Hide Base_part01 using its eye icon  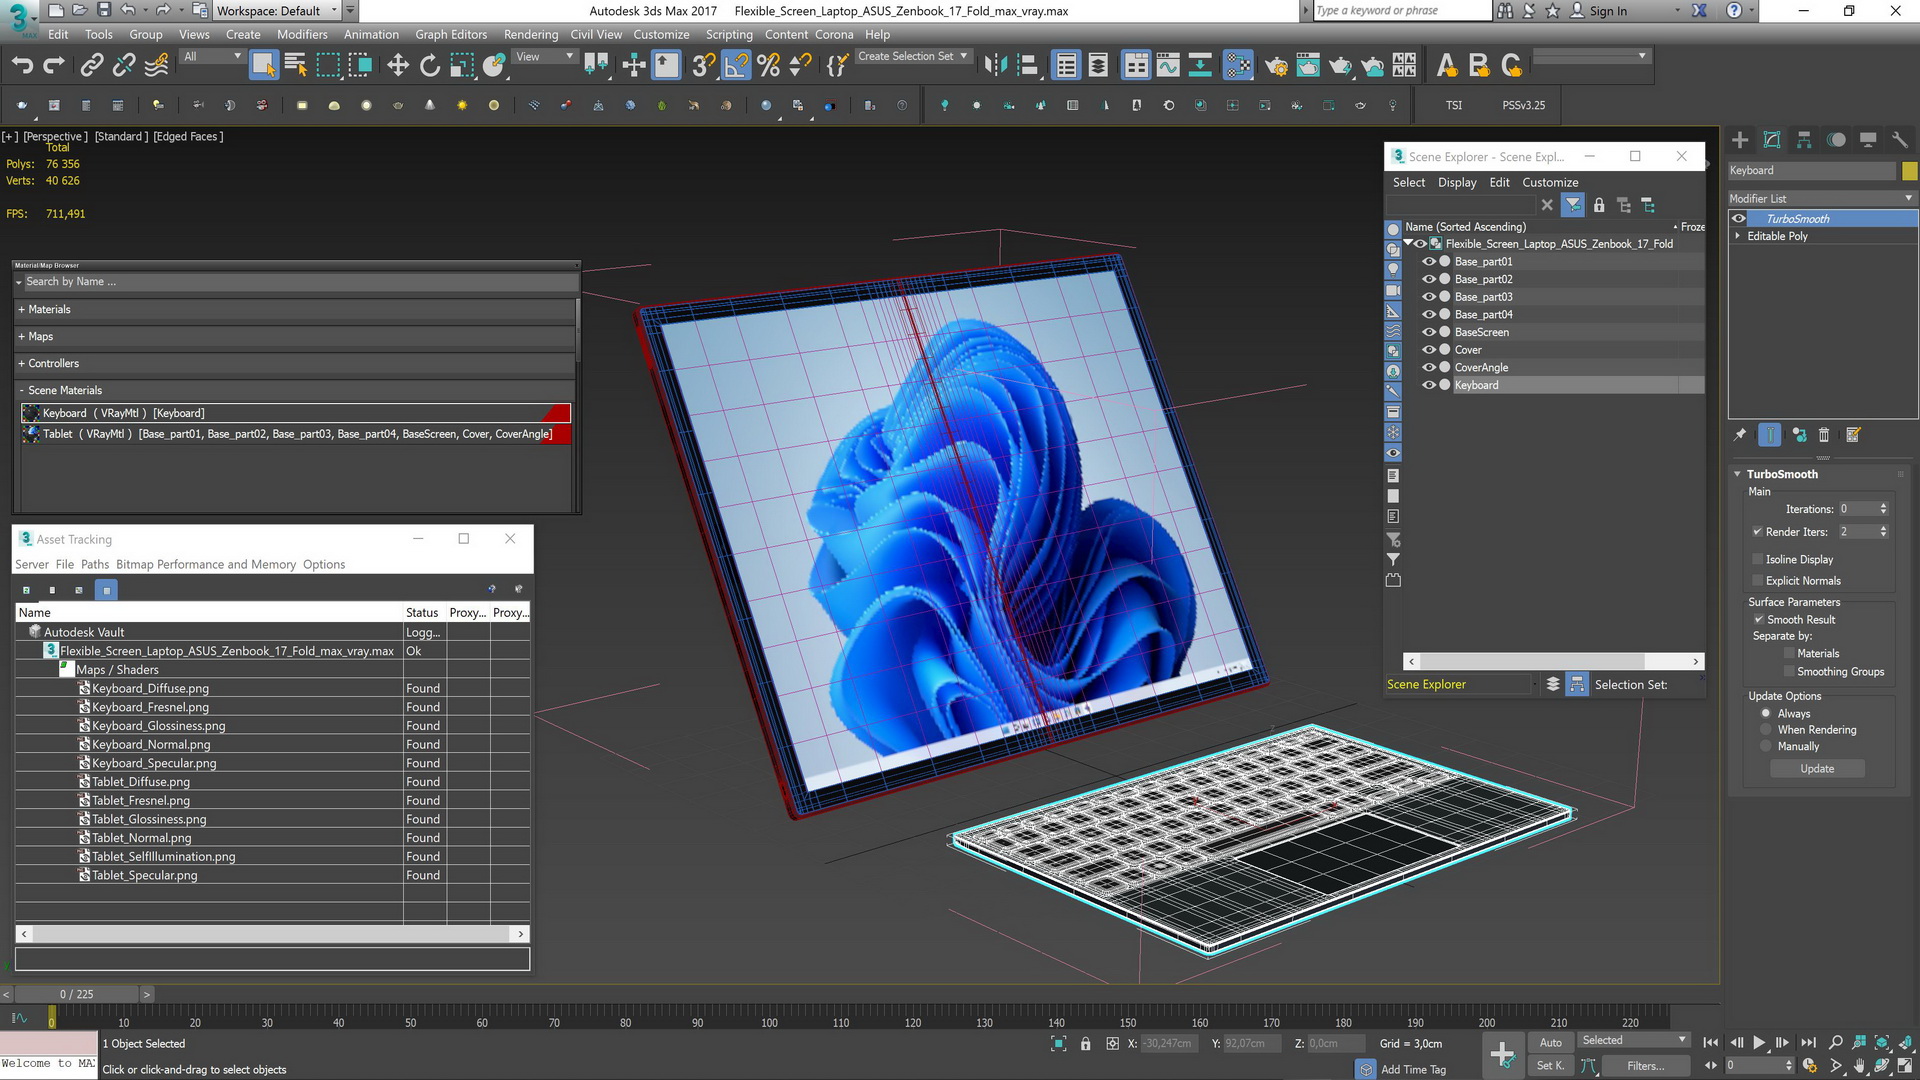[x=1429, y=262]
